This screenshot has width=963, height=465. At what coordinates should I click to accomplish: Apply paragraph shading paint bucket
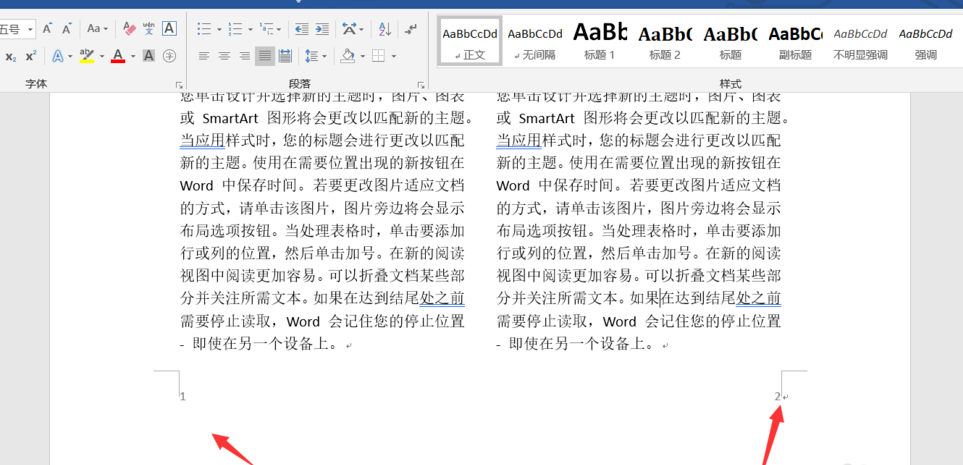click(x=348, y=57)
